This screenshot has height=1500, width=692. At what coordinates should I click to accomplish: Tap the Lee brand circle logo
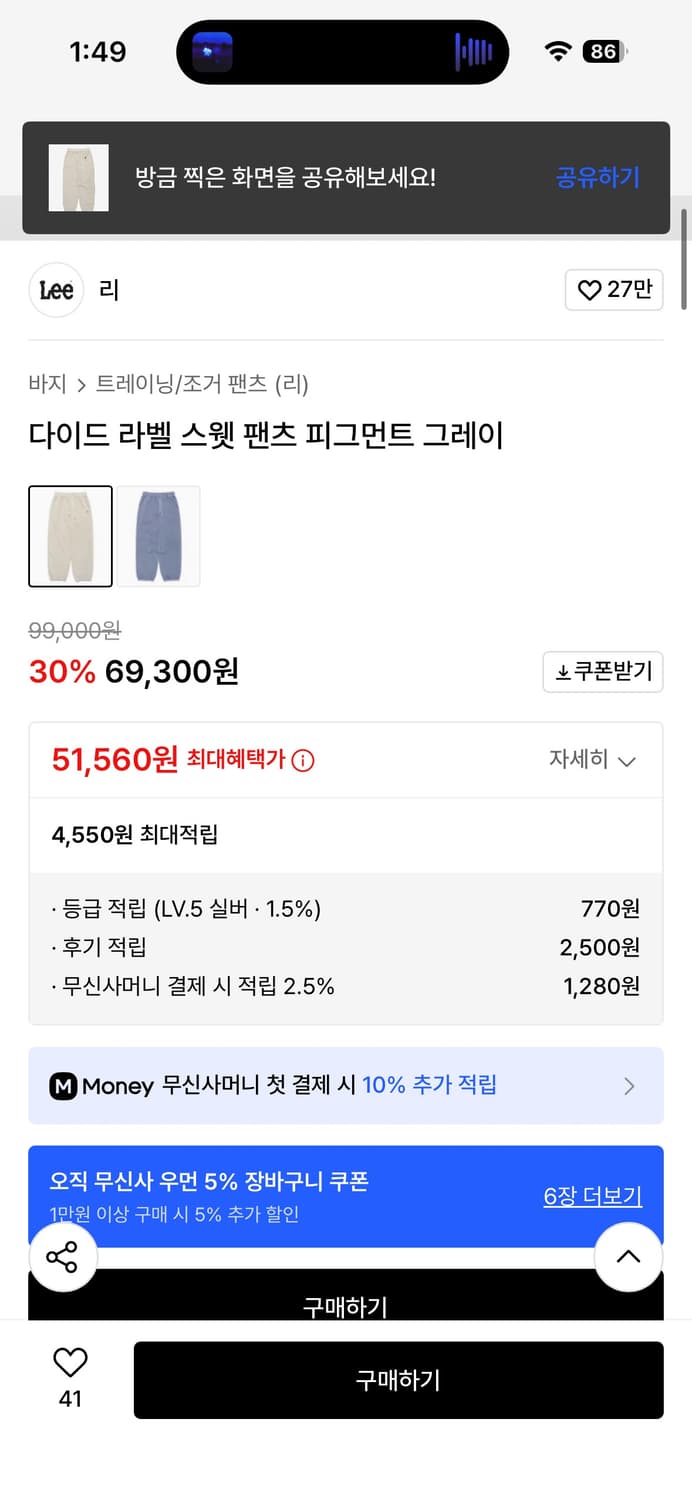55,290
